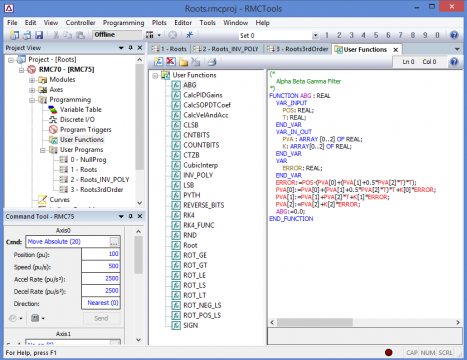
Task: Open the folder icon in User Functions toolbar
Action: click(x=183, y=62)
